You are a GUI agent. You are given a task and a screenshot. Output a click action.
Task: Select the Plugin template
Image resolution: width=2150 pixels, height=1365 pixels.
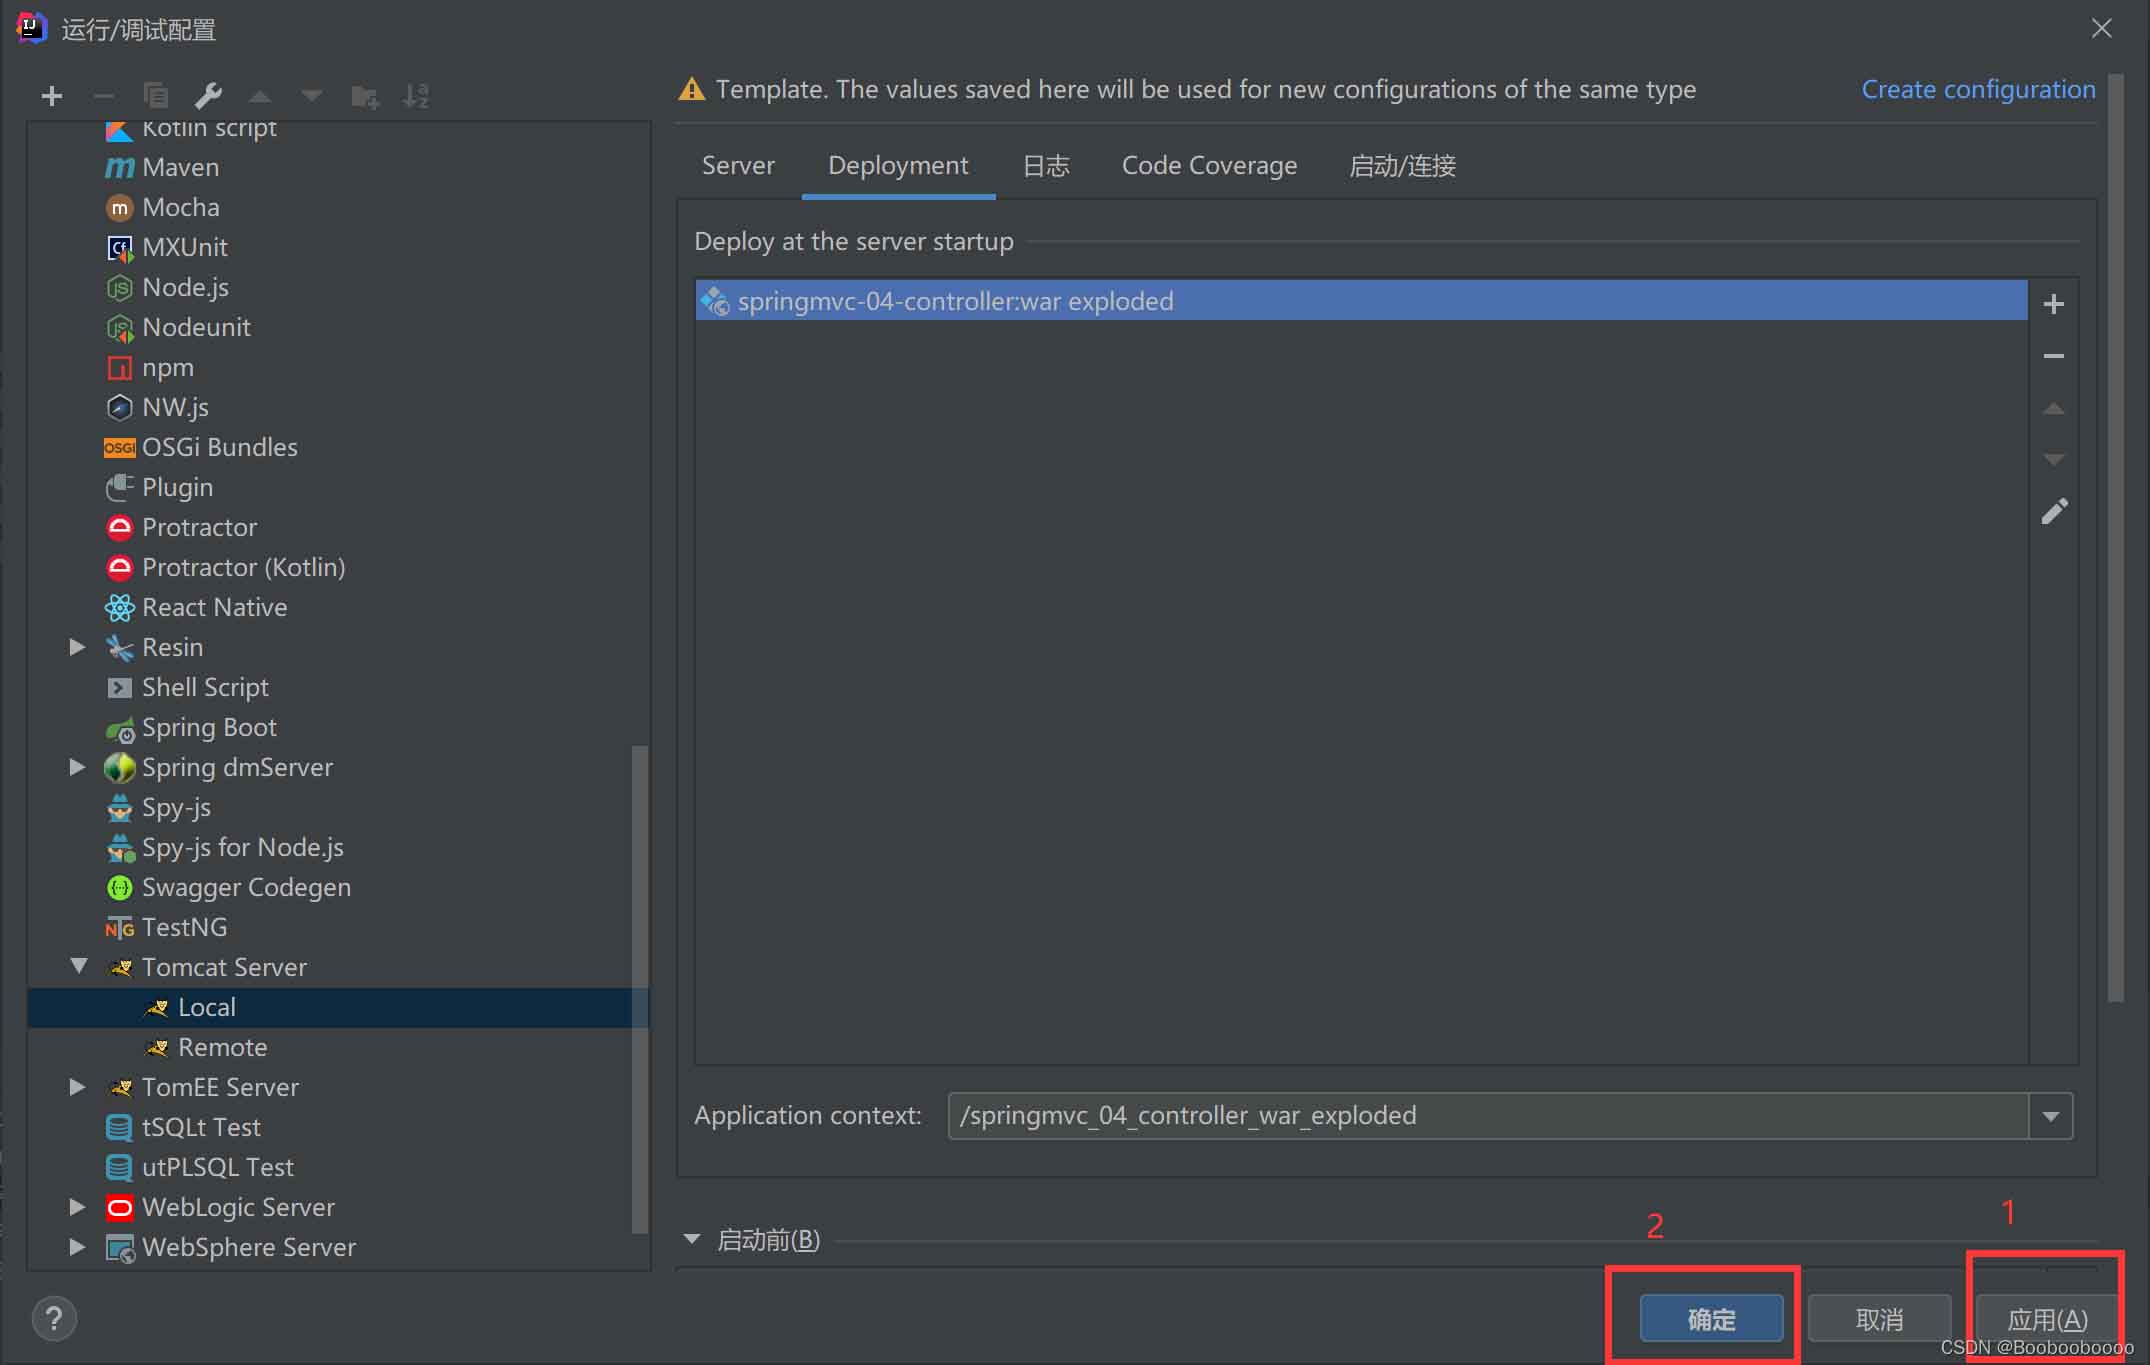pyautogui.click(x=177, y=487)
